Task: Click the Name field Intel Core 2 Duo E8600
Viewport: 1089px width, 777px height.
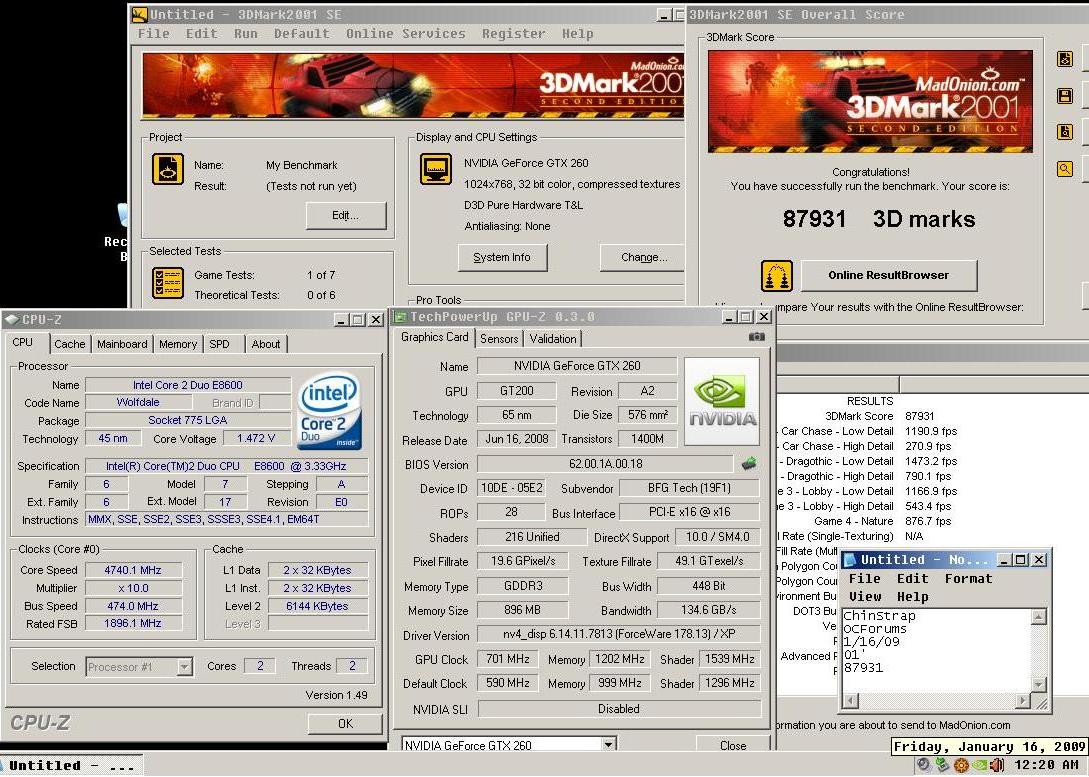Action: pyautogui.click(x=188, y=385)
